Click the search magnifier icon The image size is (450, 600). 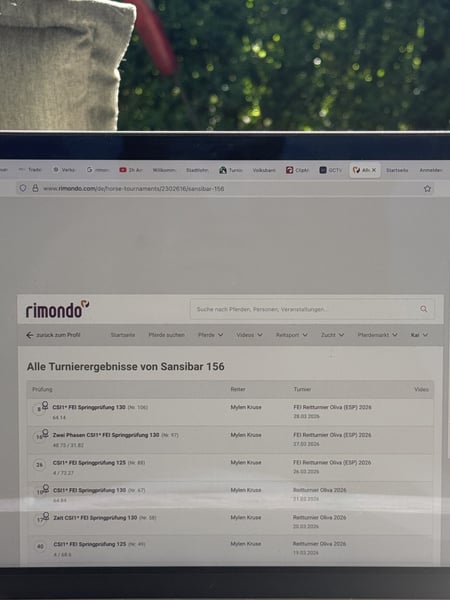tap(424, 309)
